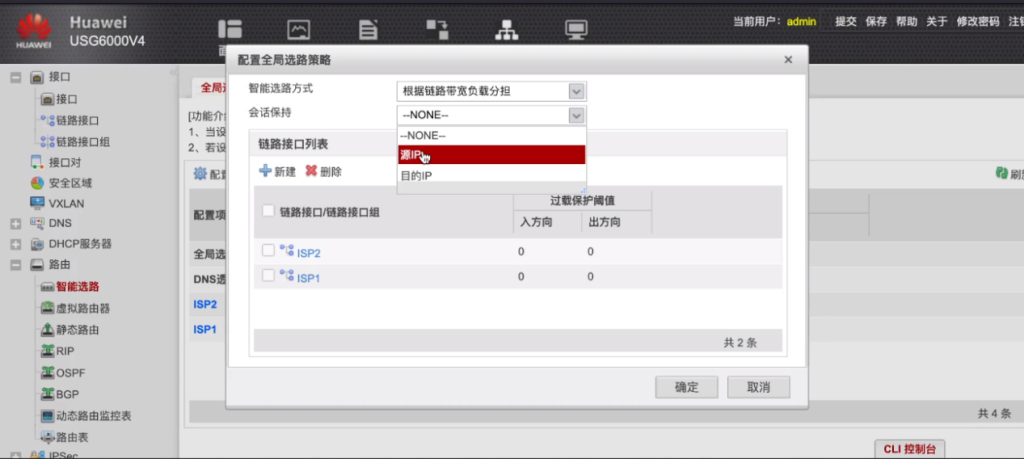Screen dimensions: 1024x459
Task: Click 修改密码 in the top menu
Action: coord(978,21)
